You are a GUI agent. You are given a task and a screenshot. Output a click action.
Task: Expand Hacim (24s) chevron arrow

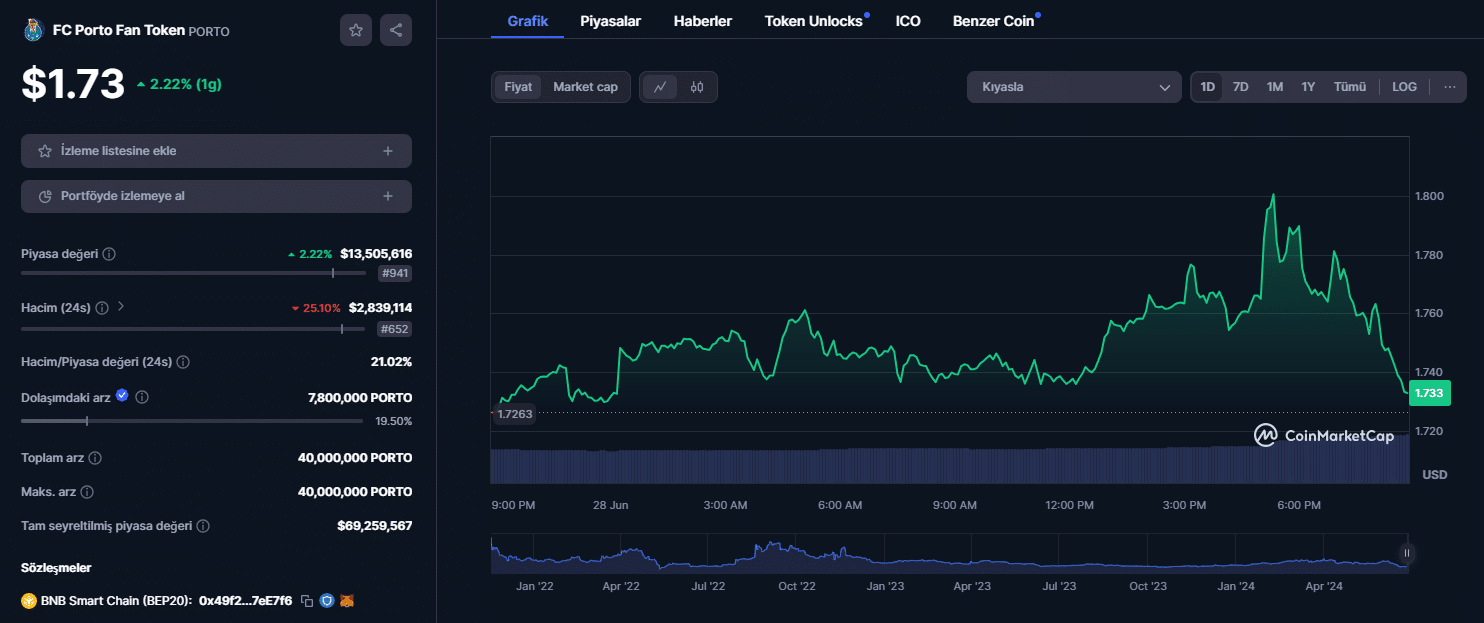point(121,307)
